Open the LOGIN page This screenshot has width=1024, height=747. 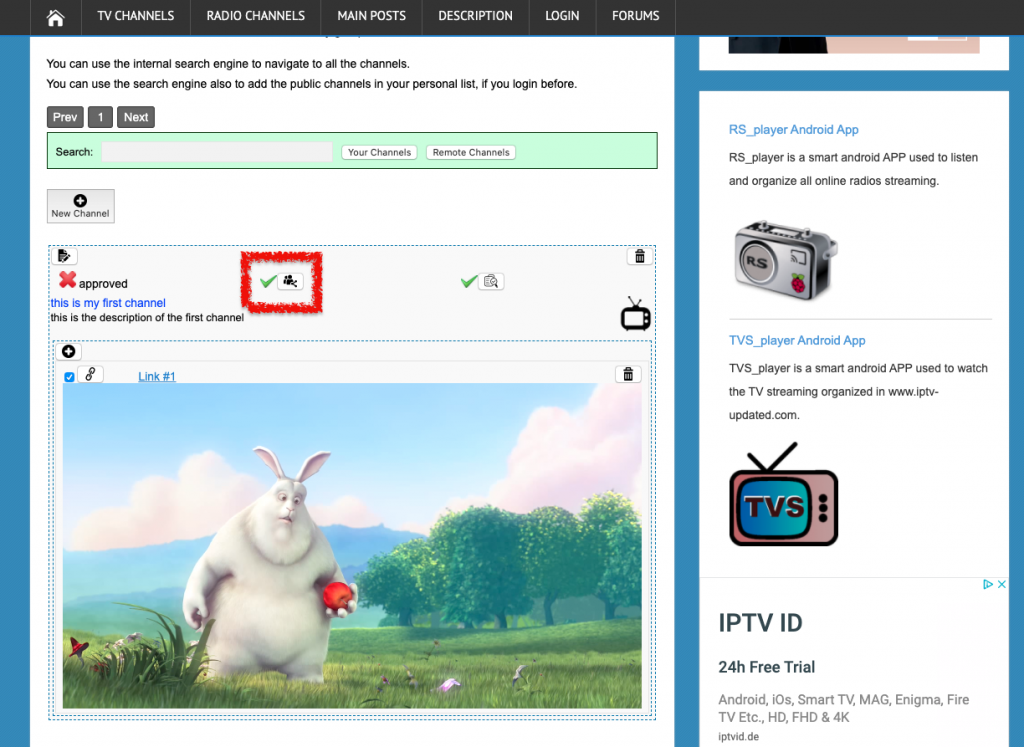[x=562, y=16]
